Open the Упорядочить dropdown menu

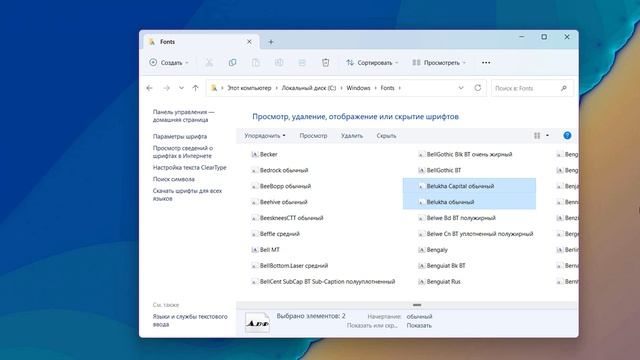click(x=265, y=136)
